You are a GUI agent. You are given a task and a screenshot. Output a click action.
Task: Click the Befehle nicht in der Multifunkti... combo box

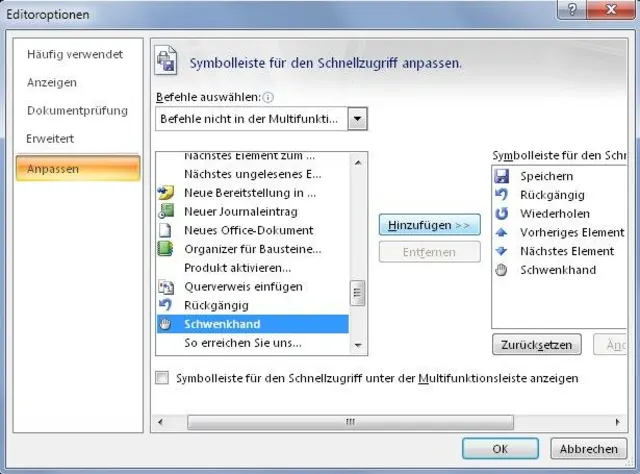[x=261, y=119]
